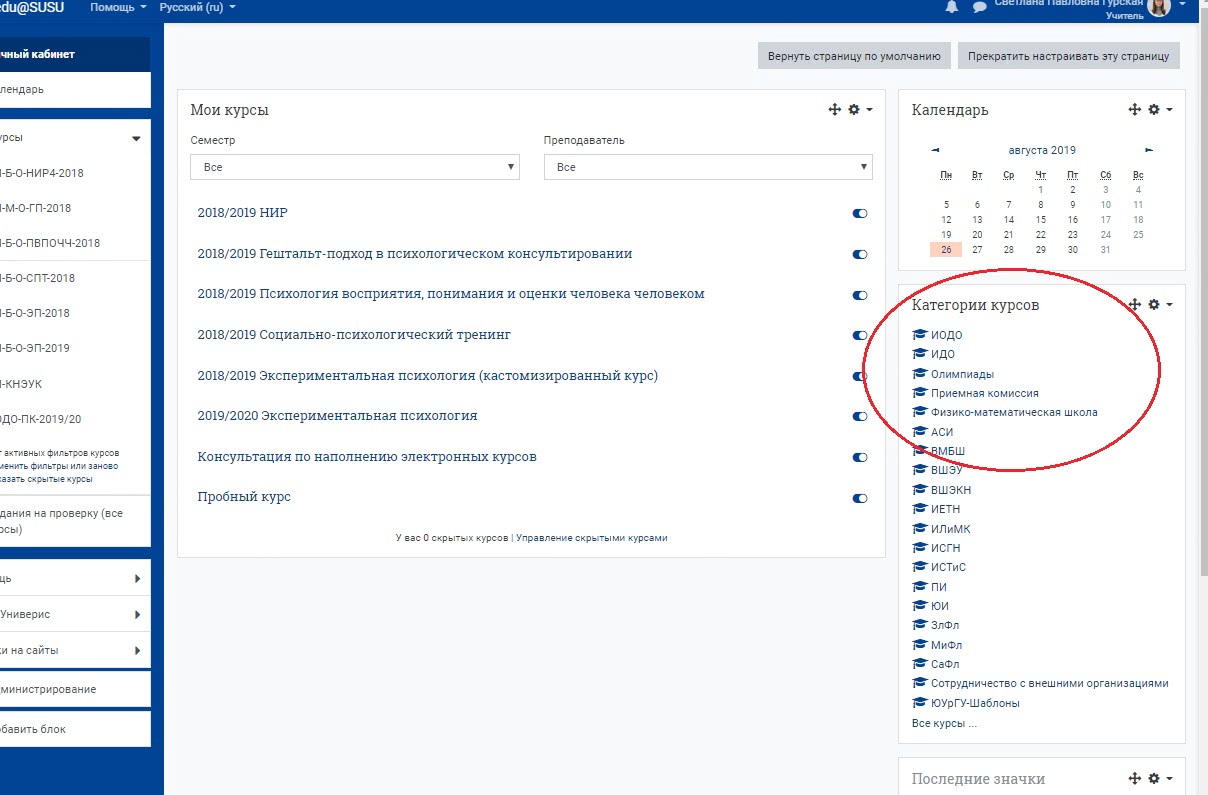
Task: Toggle the Пробный курс switch
Action: coord(859,498)
